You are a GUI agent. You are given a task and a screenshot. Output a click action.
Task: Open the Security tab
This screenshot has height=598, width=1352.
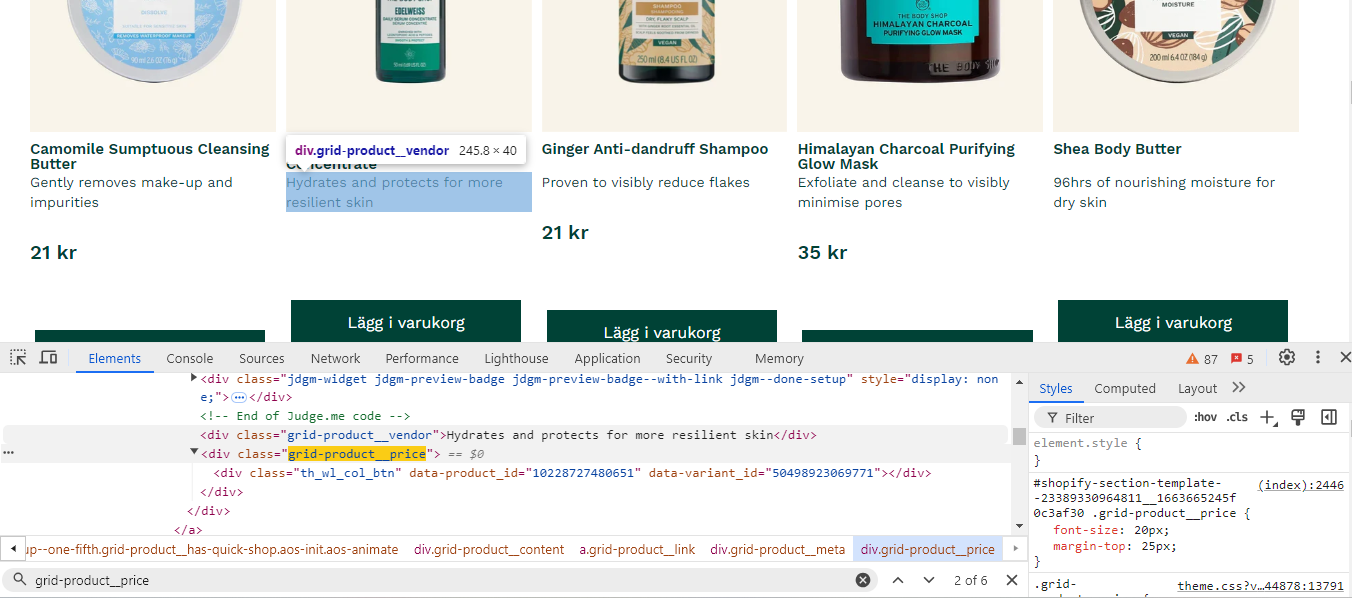(689, 359)
